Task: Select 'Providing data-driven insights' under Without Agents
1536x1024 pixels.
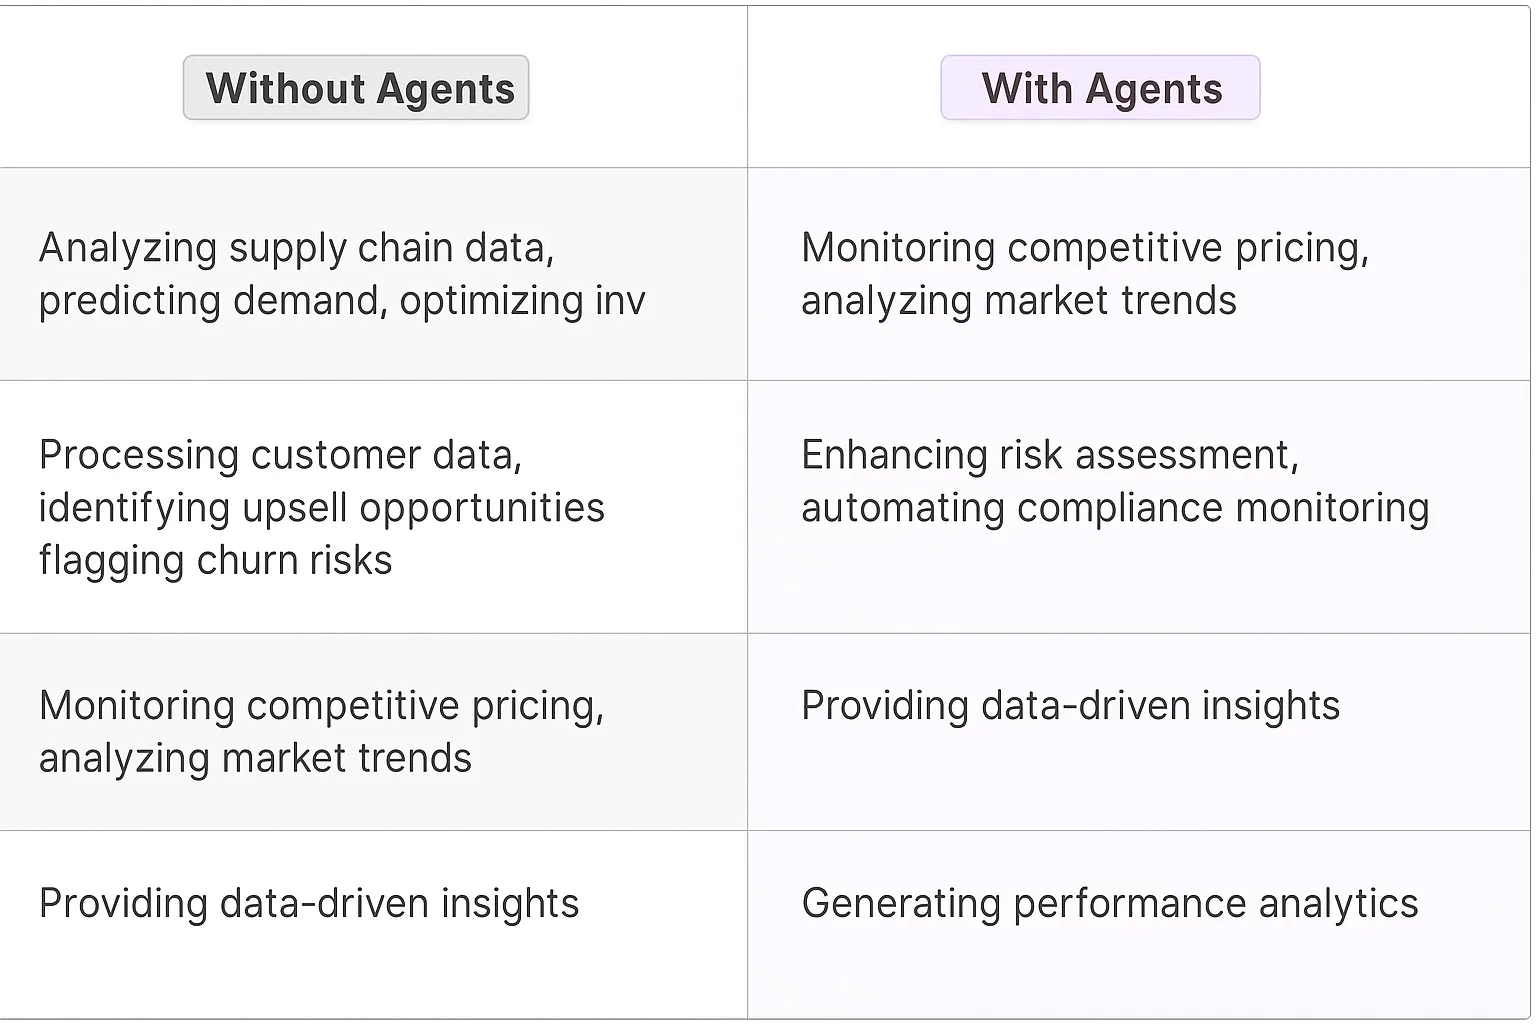Action: pos(309,904)
